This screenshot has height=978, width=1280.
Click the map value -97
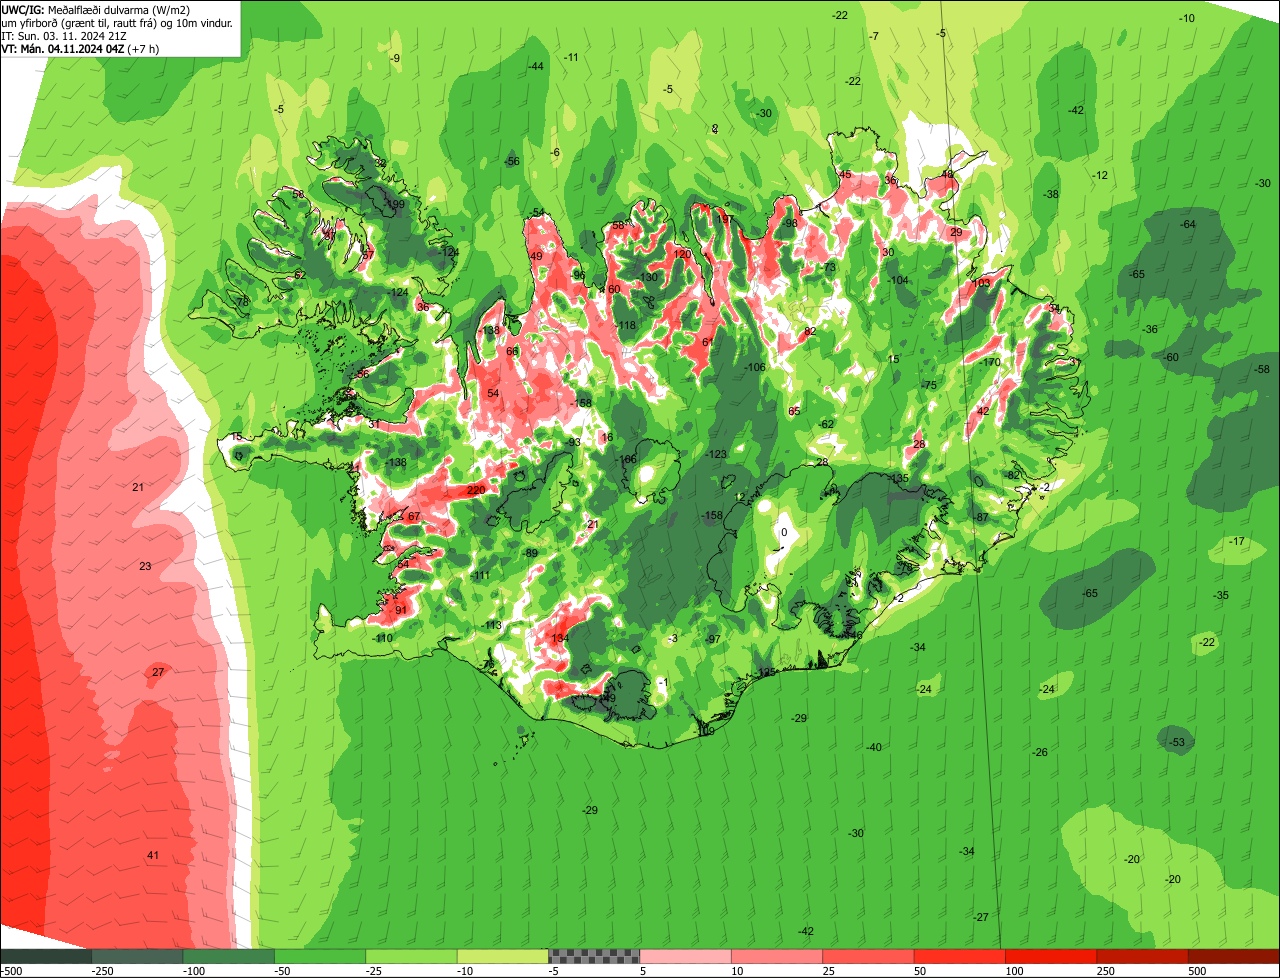pyautogui.click(x=713, y=639)
